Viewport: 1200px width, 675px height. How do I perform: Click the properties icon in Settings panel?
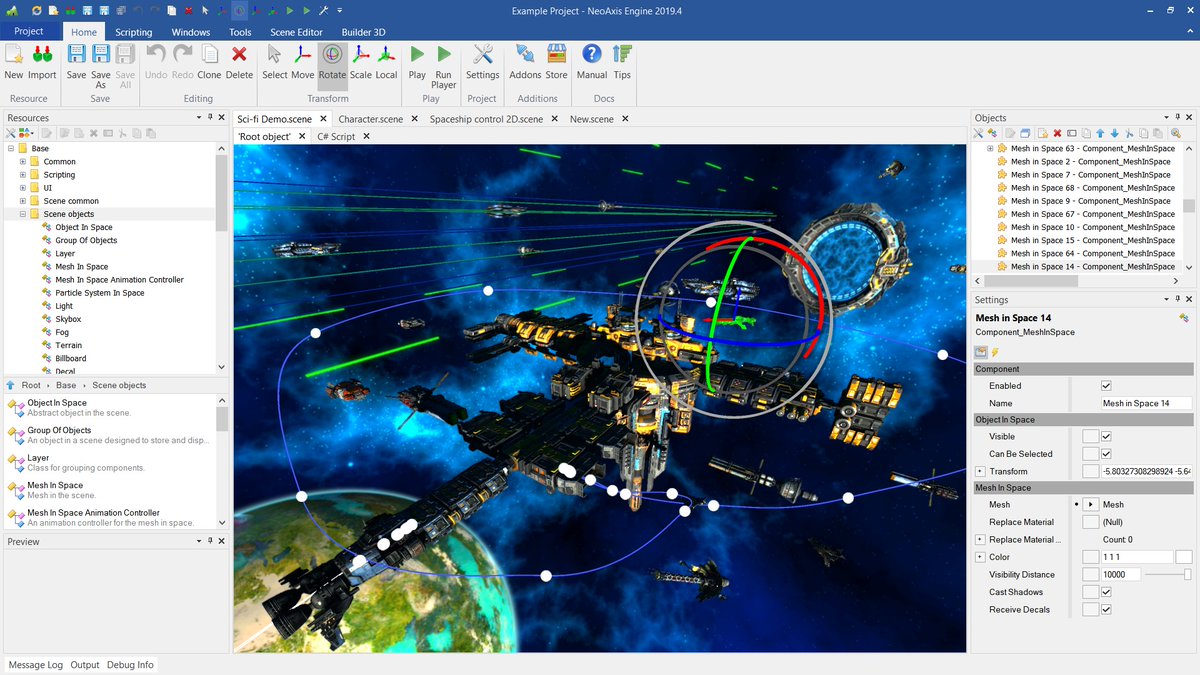[981, 352]
